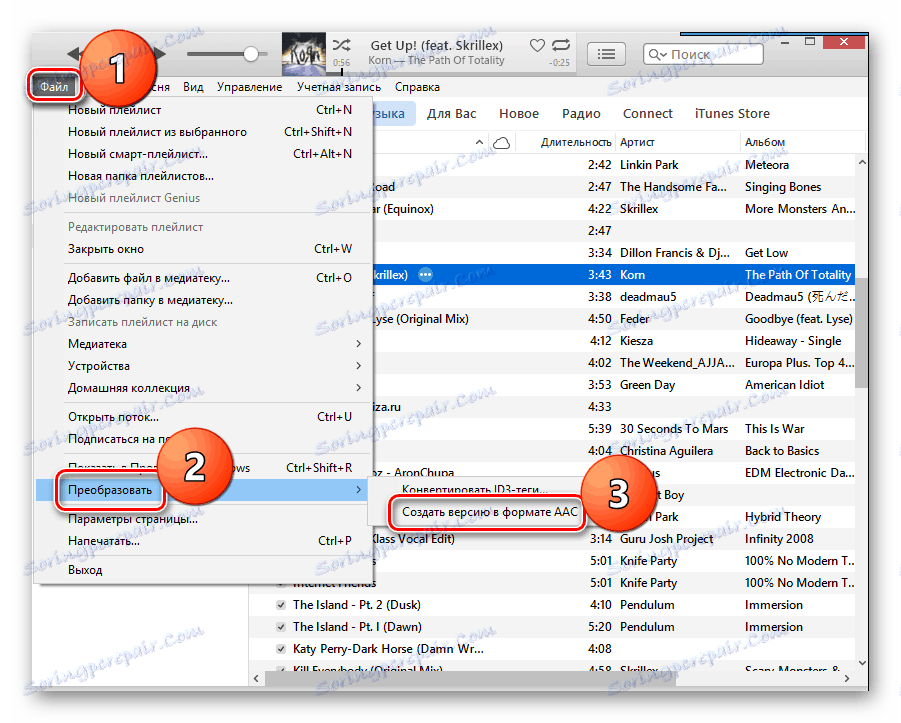Open the iTunes Store tab

pos(732,114)
